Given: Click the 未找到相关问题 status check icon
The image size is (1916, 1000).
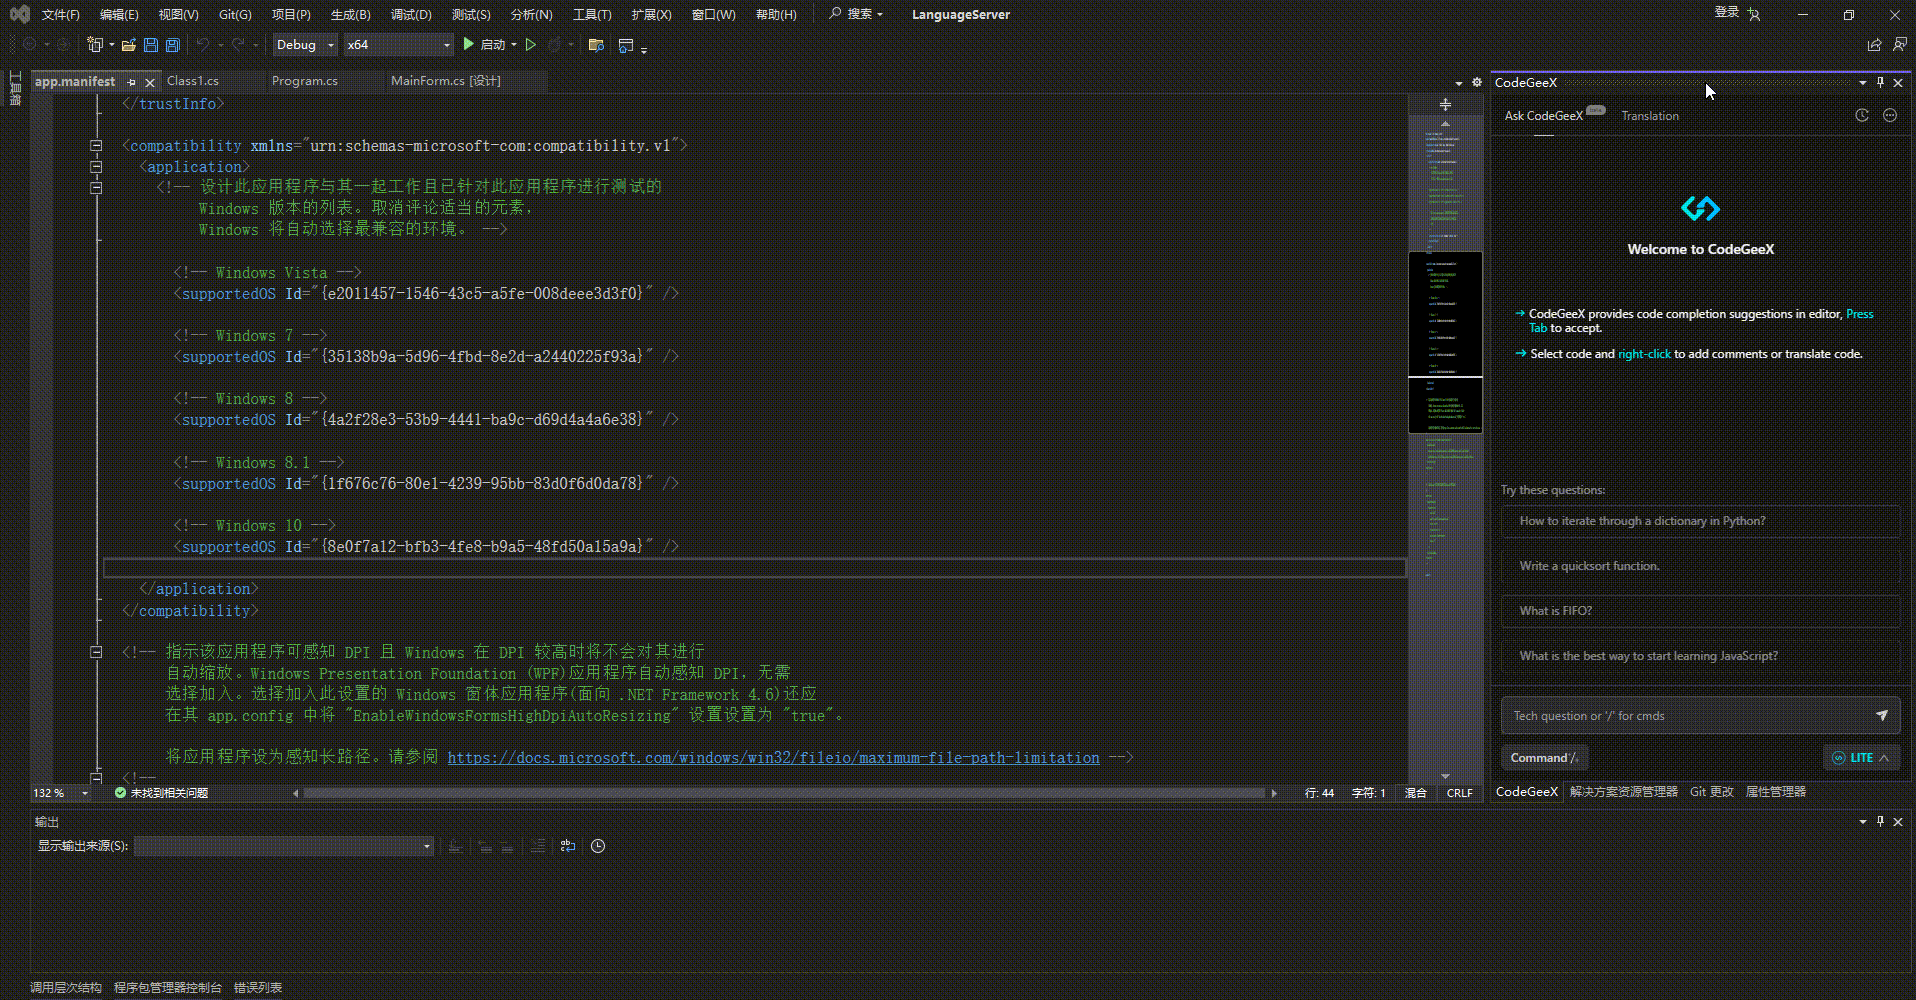Looking at the screenshot, I should pos(120,793).
